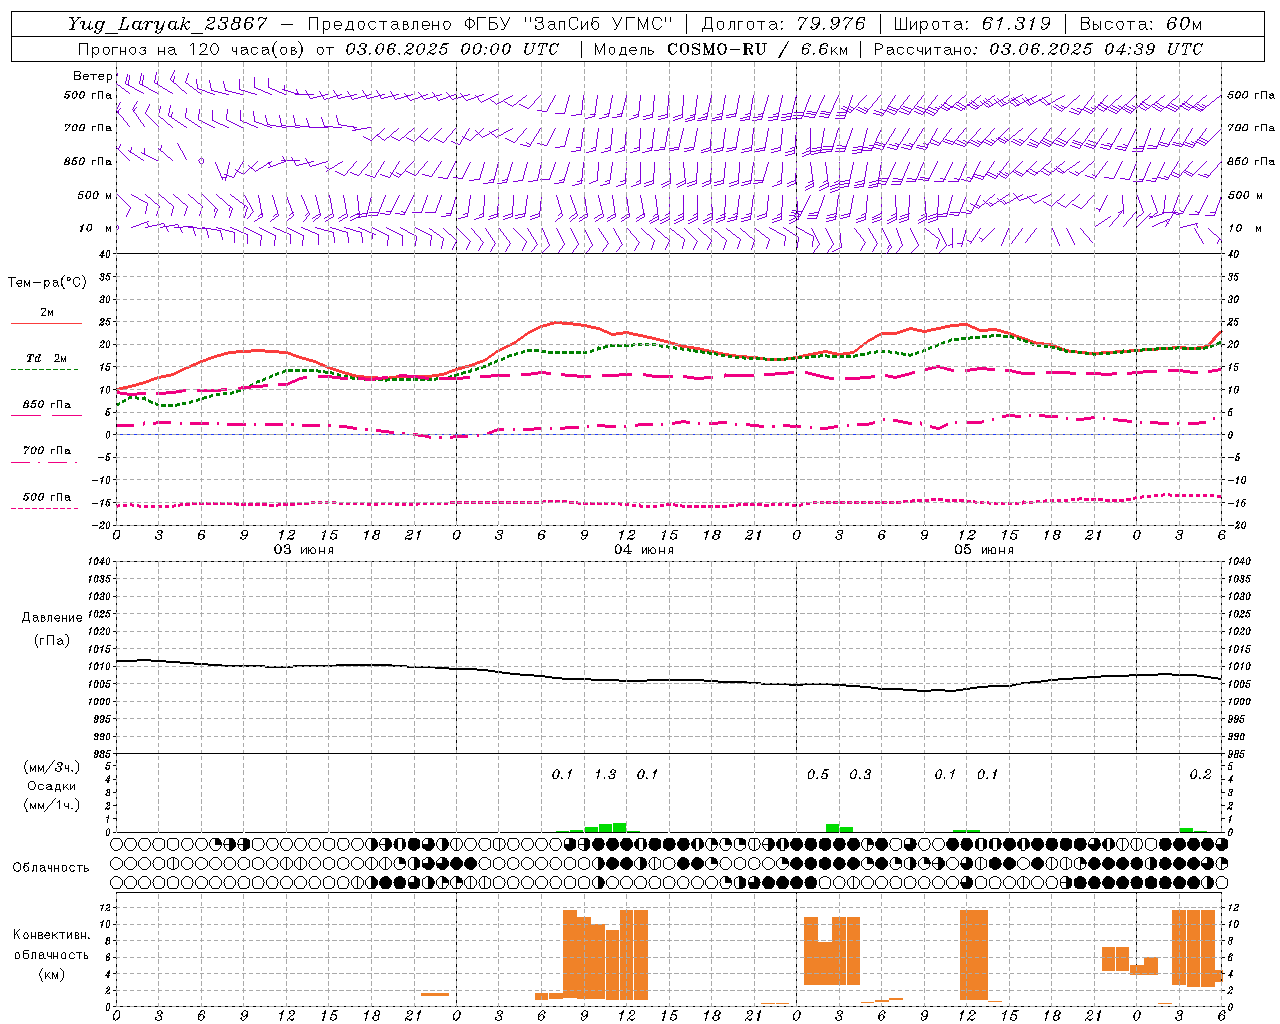Click the Осадки precipitation label
Viewport: 1280px width, 1024px height.
[x=52, y=786]
